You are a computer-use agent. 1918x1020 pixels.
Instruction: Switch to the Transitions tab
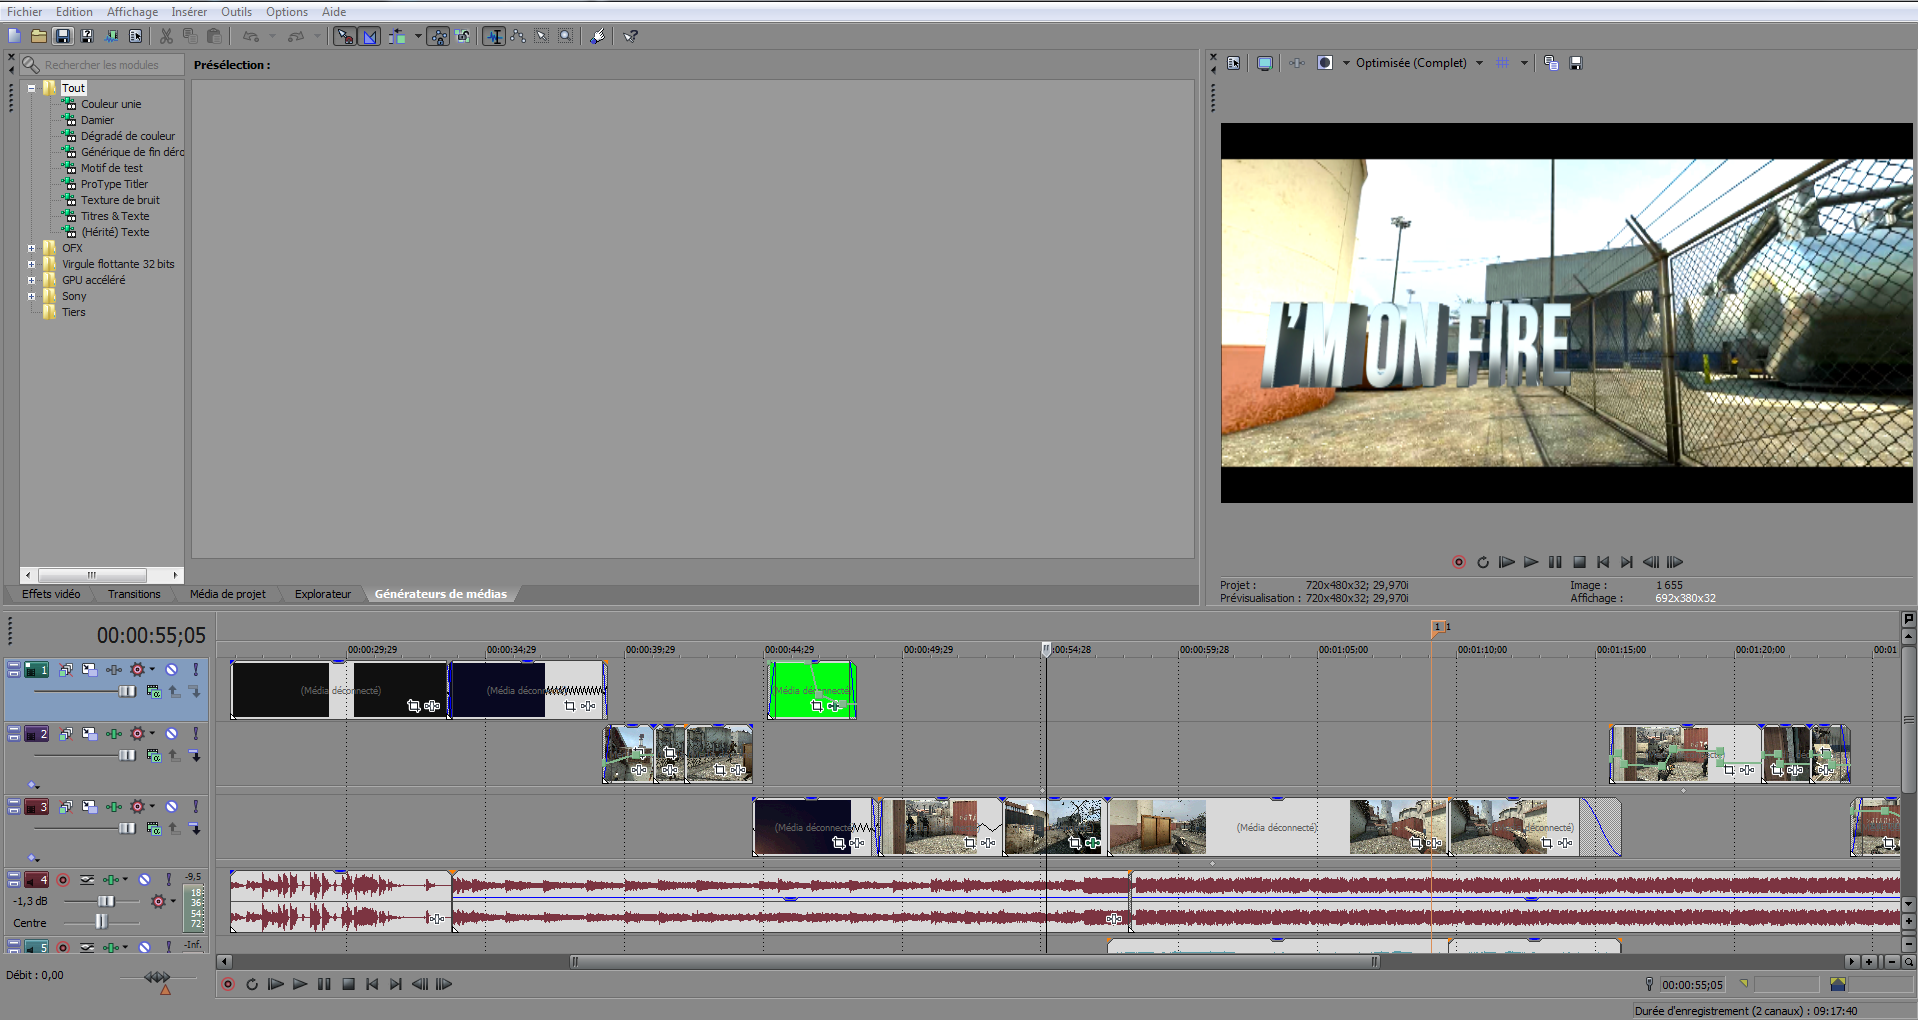coord(134,594)
